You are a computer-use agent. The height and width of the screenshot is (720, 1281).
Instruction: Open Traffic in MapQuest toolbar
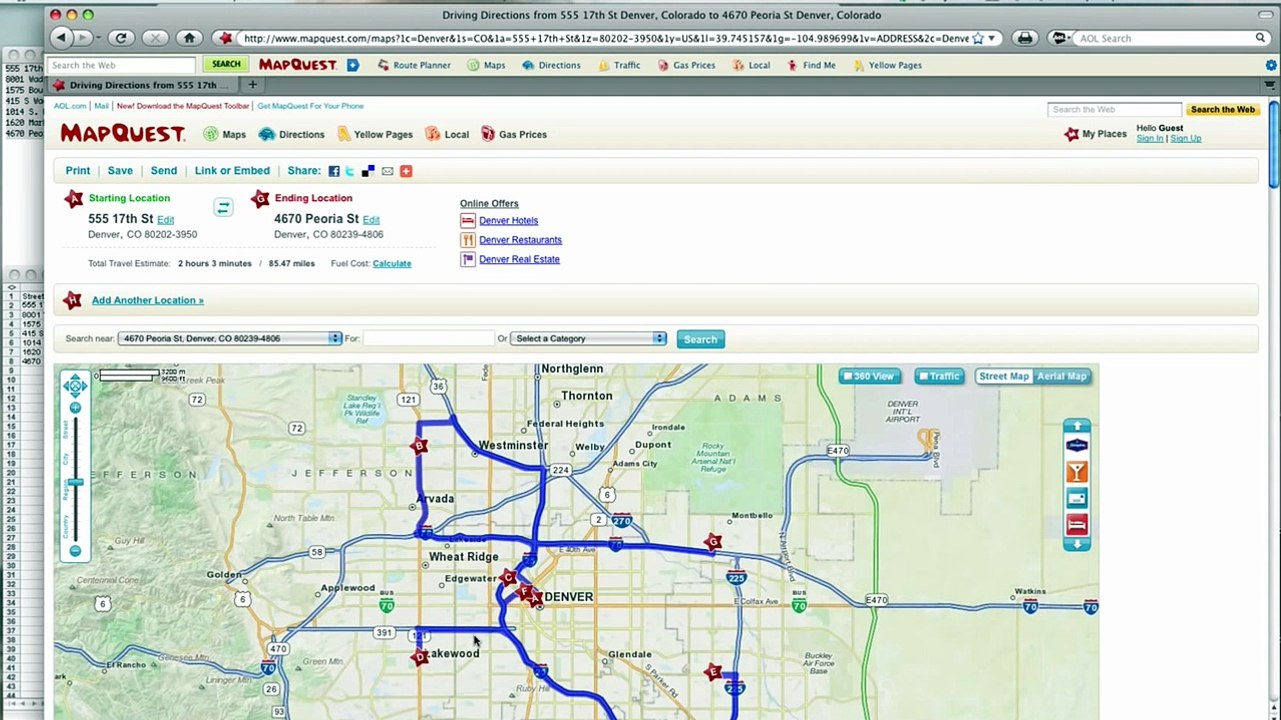(x=619, y=65)
